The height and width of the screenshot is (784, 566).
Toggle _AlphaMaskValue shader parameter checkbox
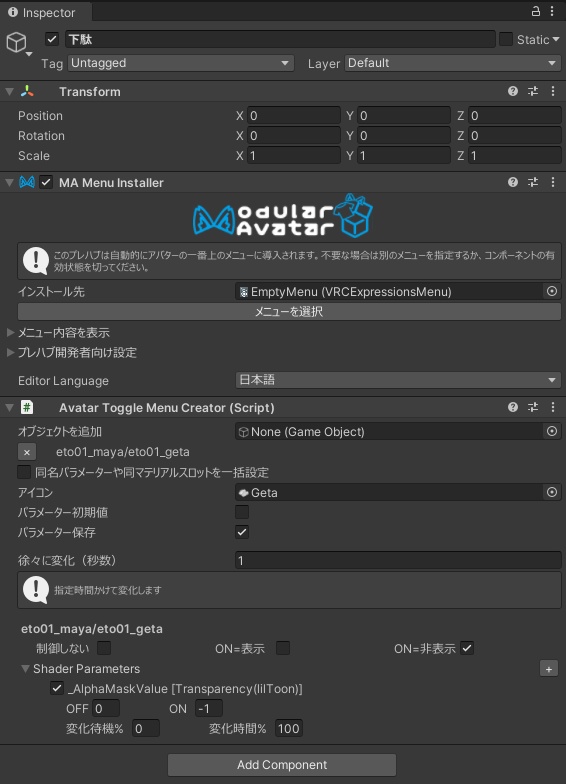(57, 688)
